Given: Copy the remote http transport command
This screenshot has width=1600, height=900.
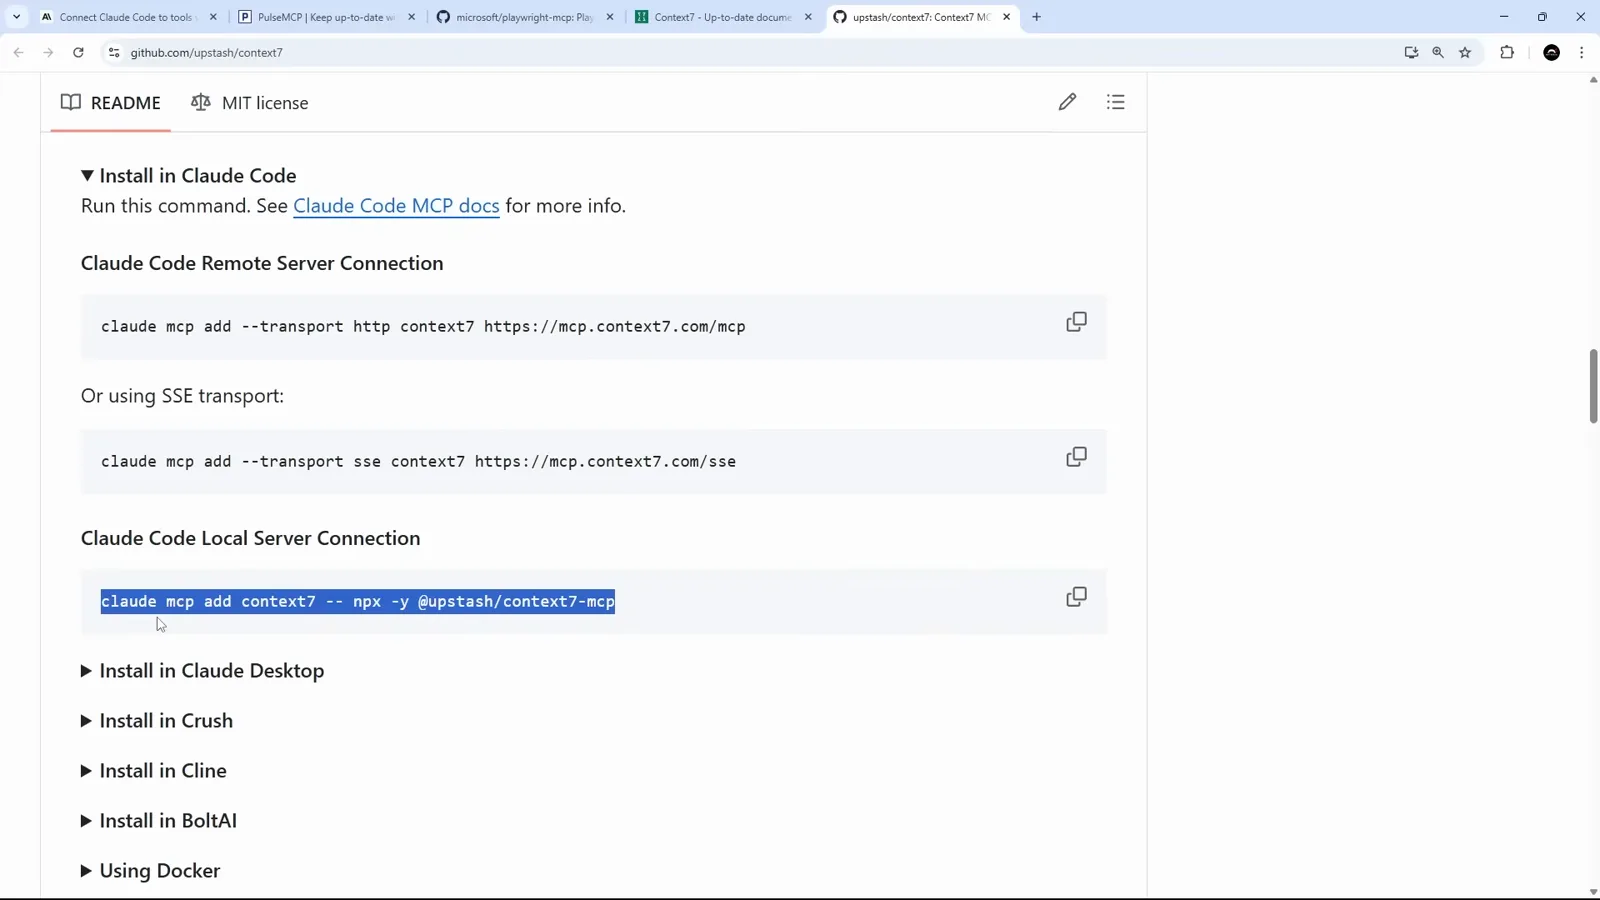Looking at the screenshot, I should click(1076, 322).
